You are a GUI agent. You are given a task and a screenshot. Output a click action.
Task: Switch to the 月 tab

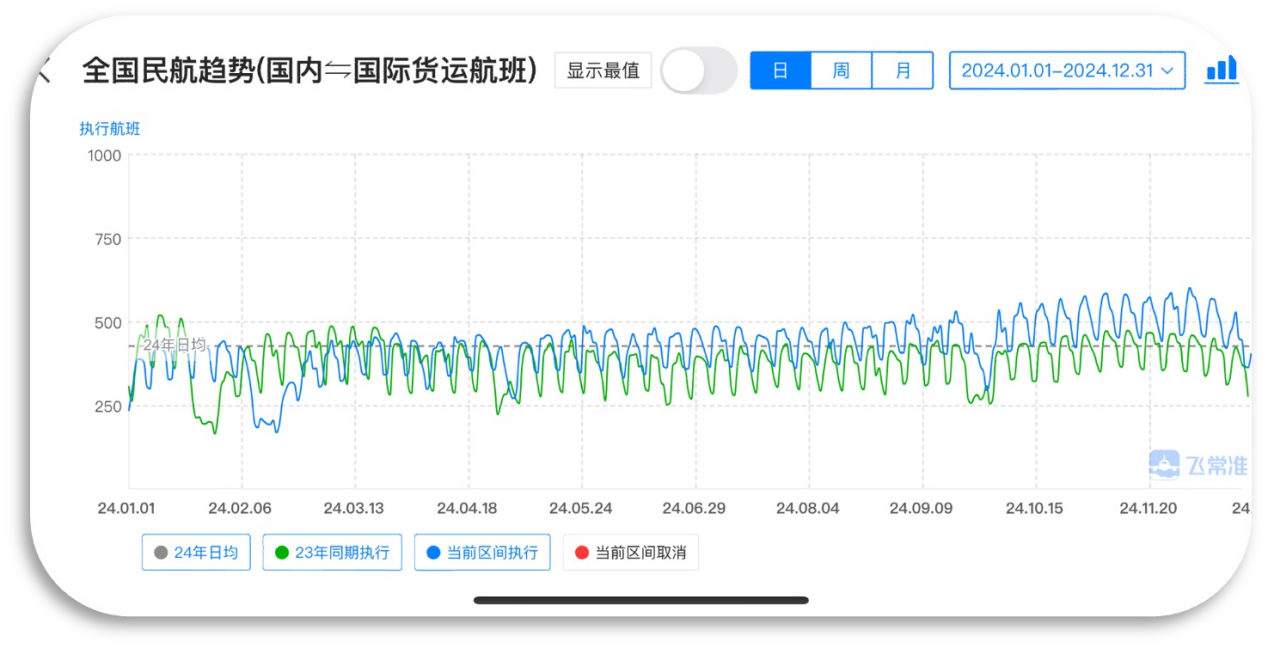(903, 71)
